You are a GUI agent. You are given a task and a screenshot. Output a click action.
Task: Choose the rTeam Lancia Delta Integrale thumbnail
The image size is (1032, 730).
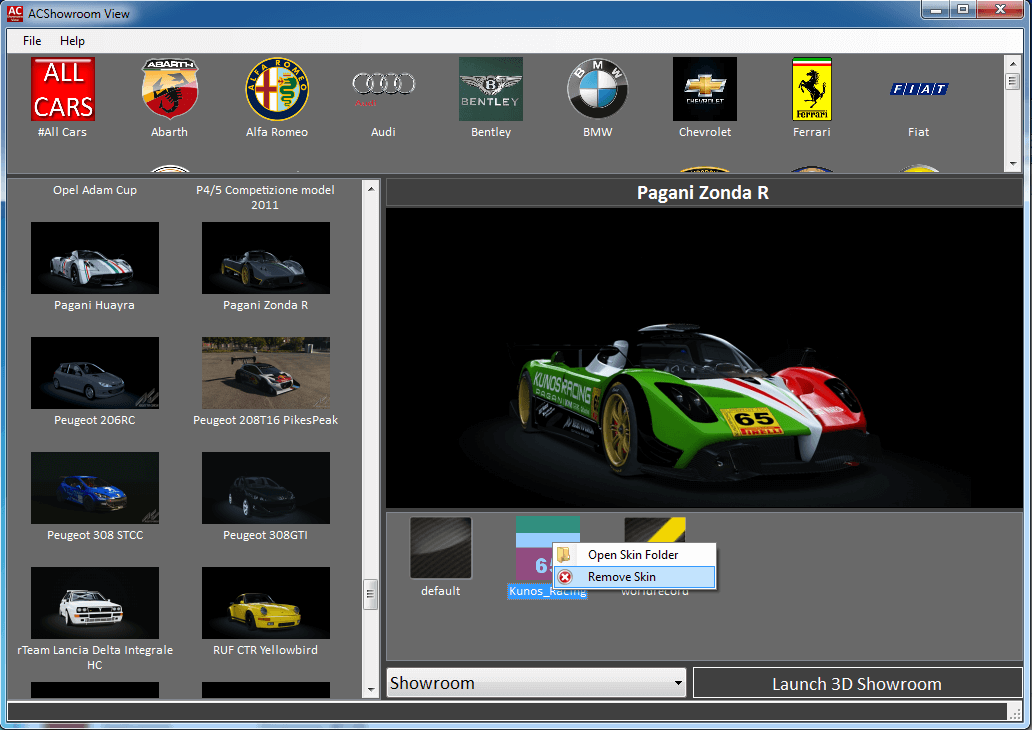pyautogui.click(x=95, y=603)
